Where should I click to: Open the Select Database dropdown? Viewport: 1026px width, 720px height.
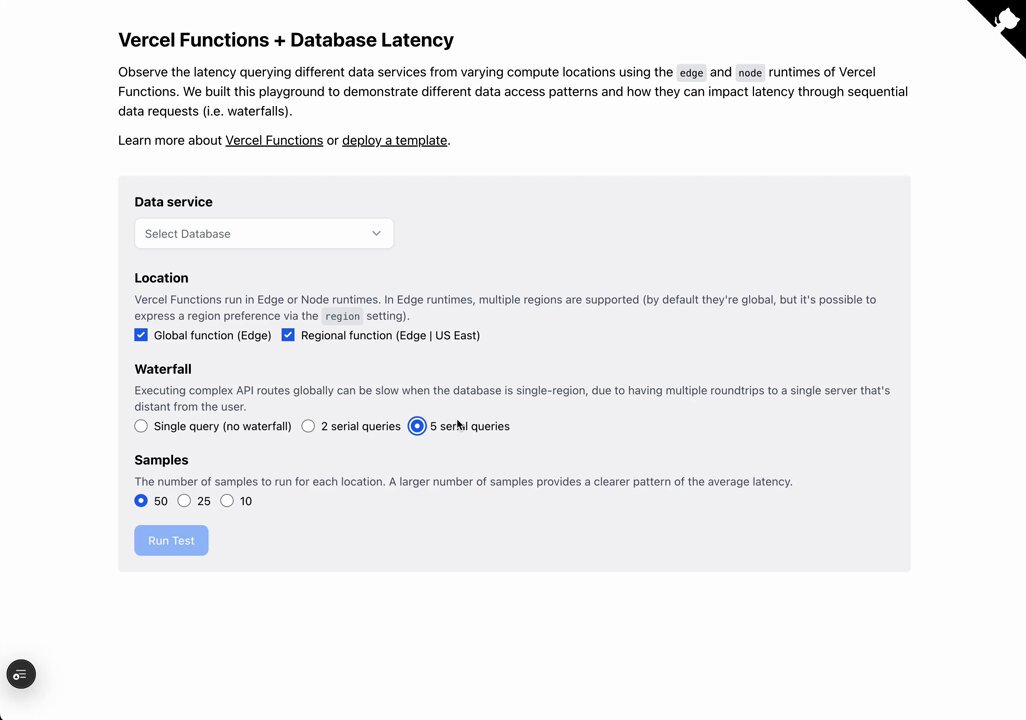(264, 234)
